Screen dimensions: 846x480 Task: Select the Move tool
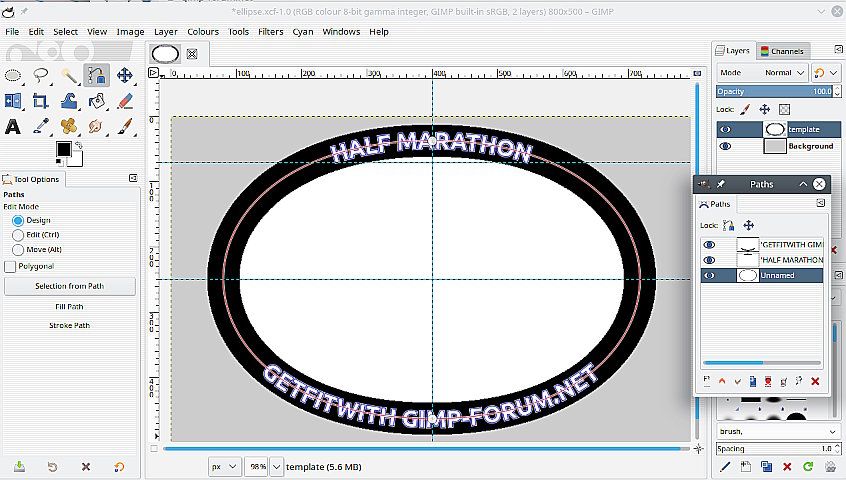click(x=125, y=76)
